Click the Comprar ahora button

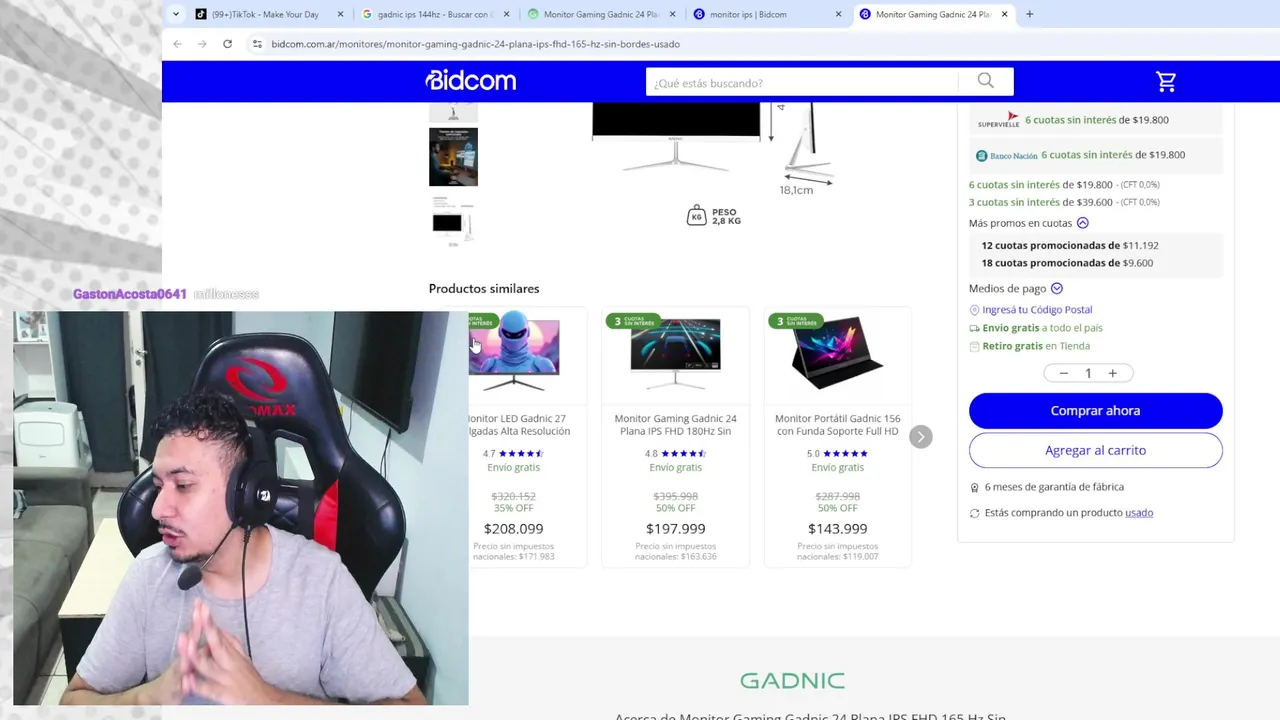1095,411
